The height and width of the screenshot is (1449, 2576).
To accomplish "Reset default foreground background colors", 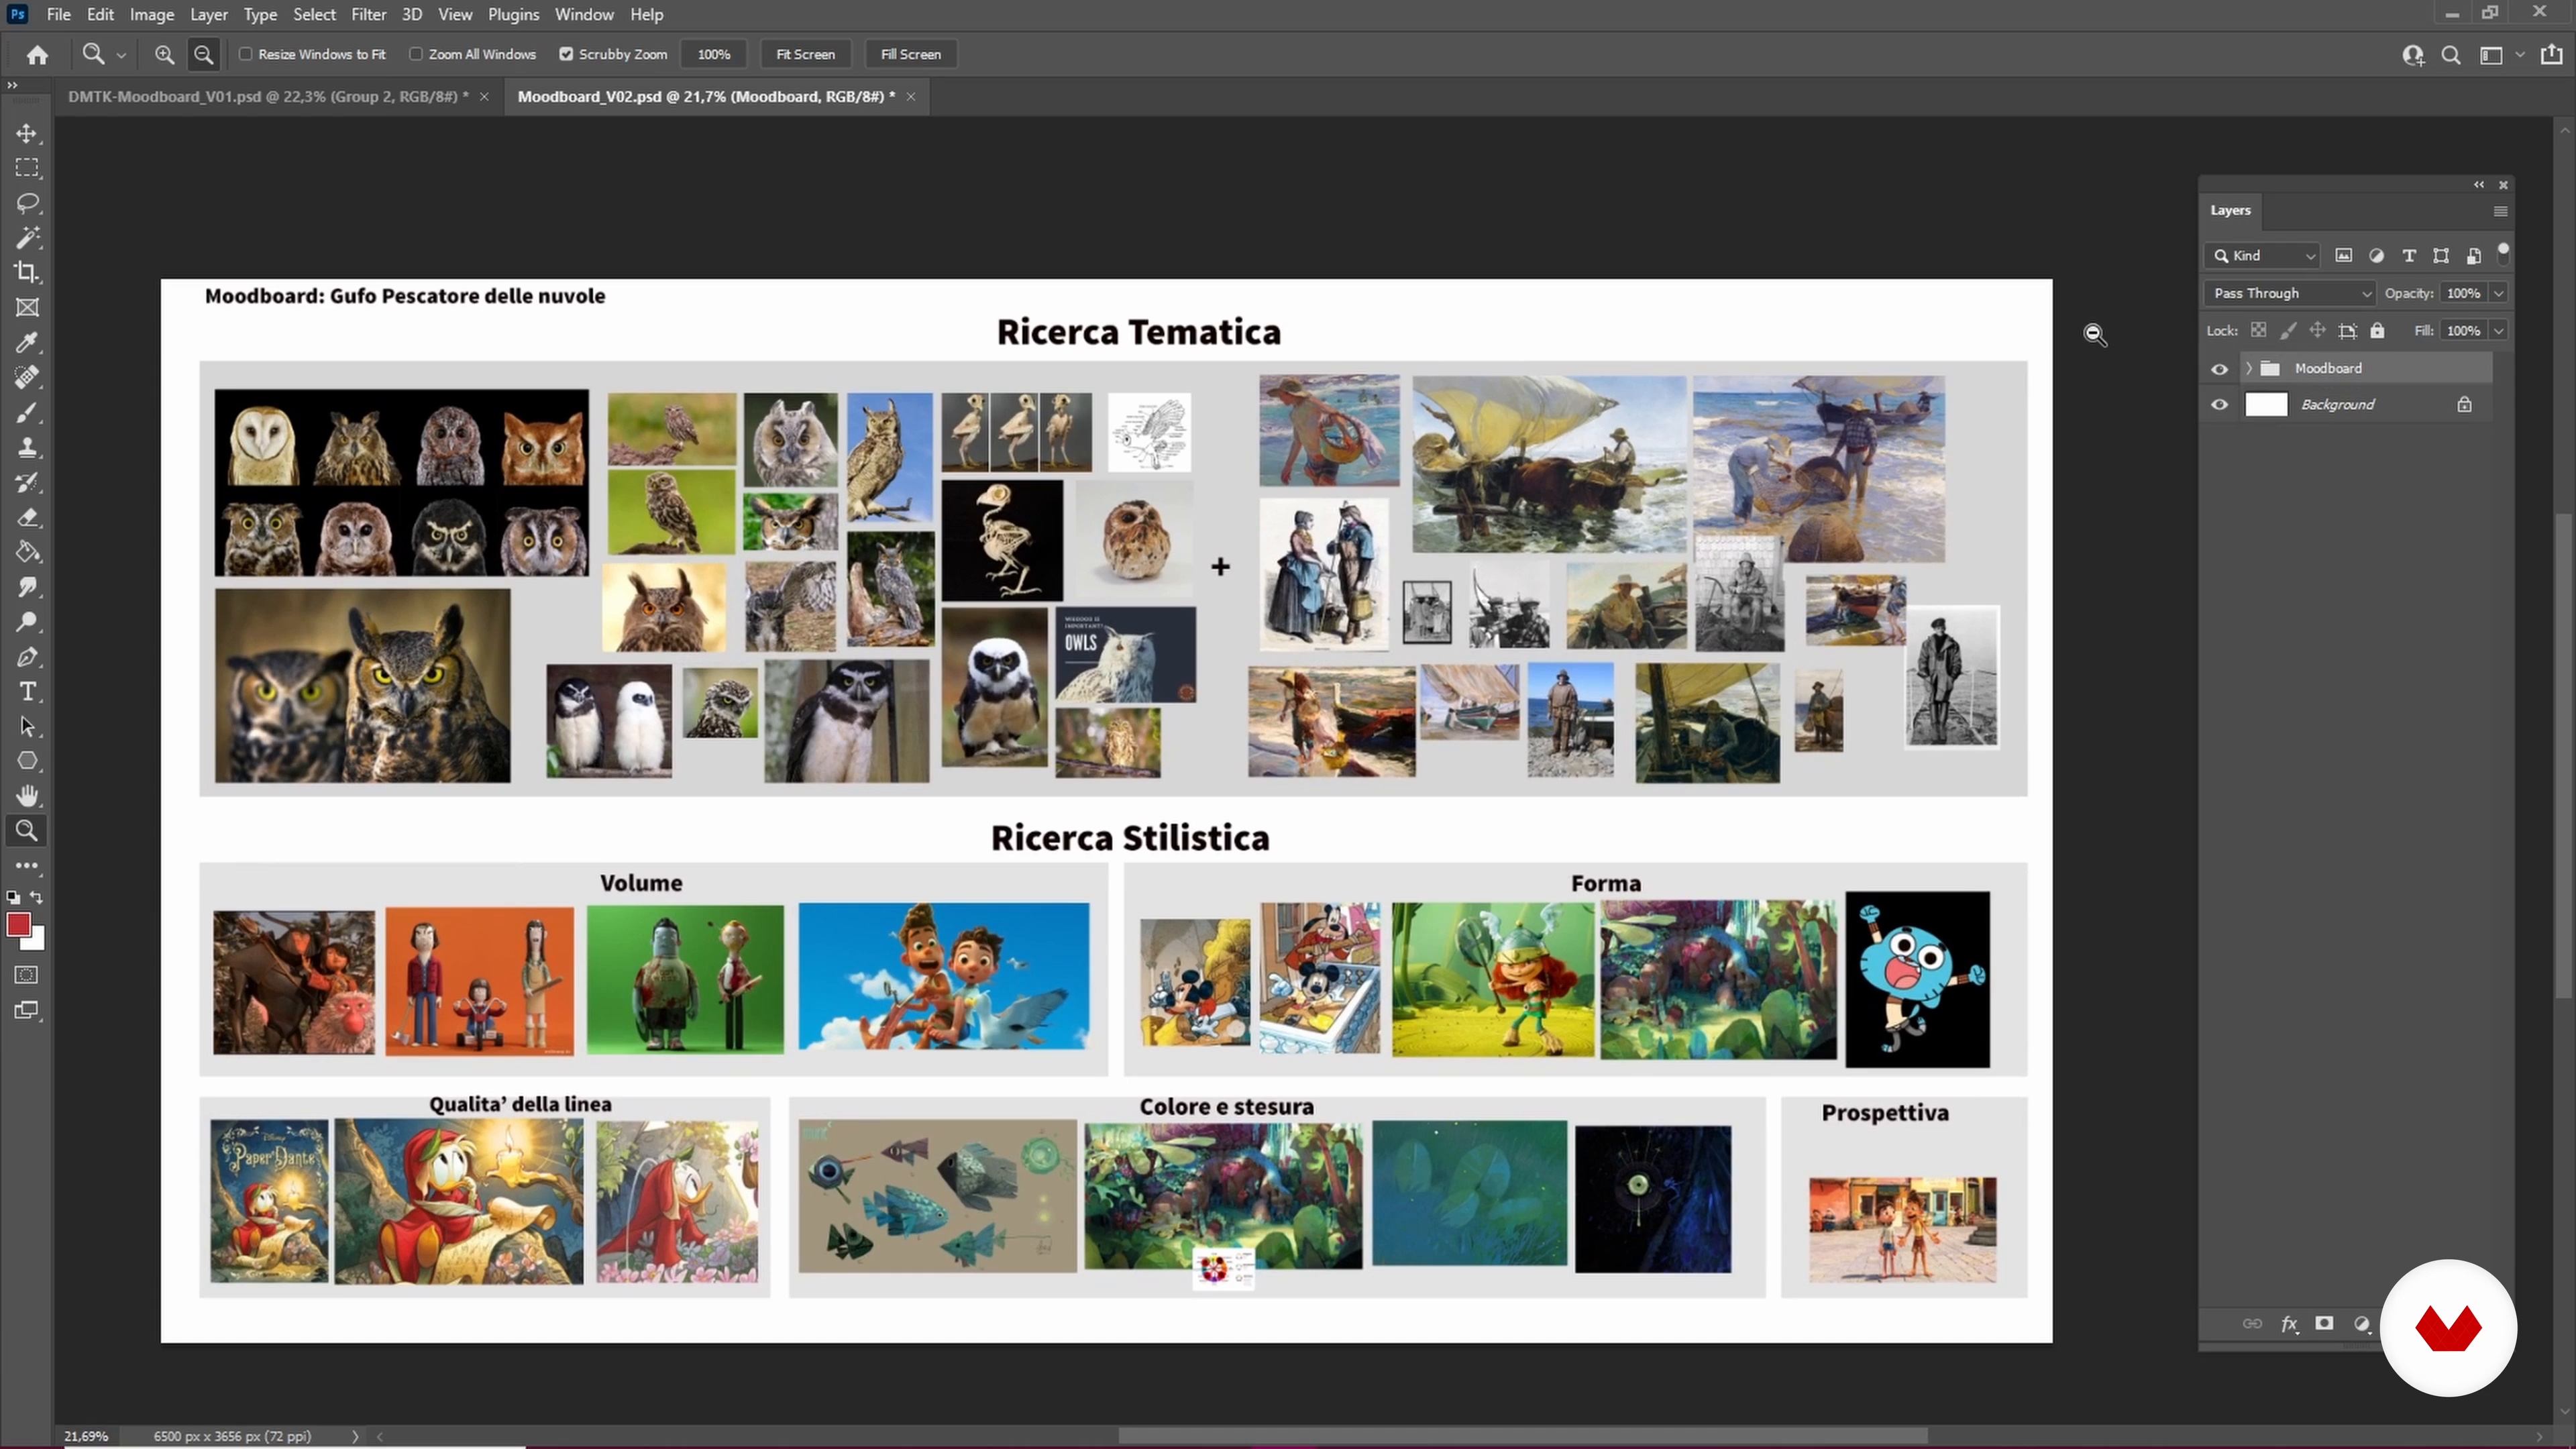I will point(13,897).
